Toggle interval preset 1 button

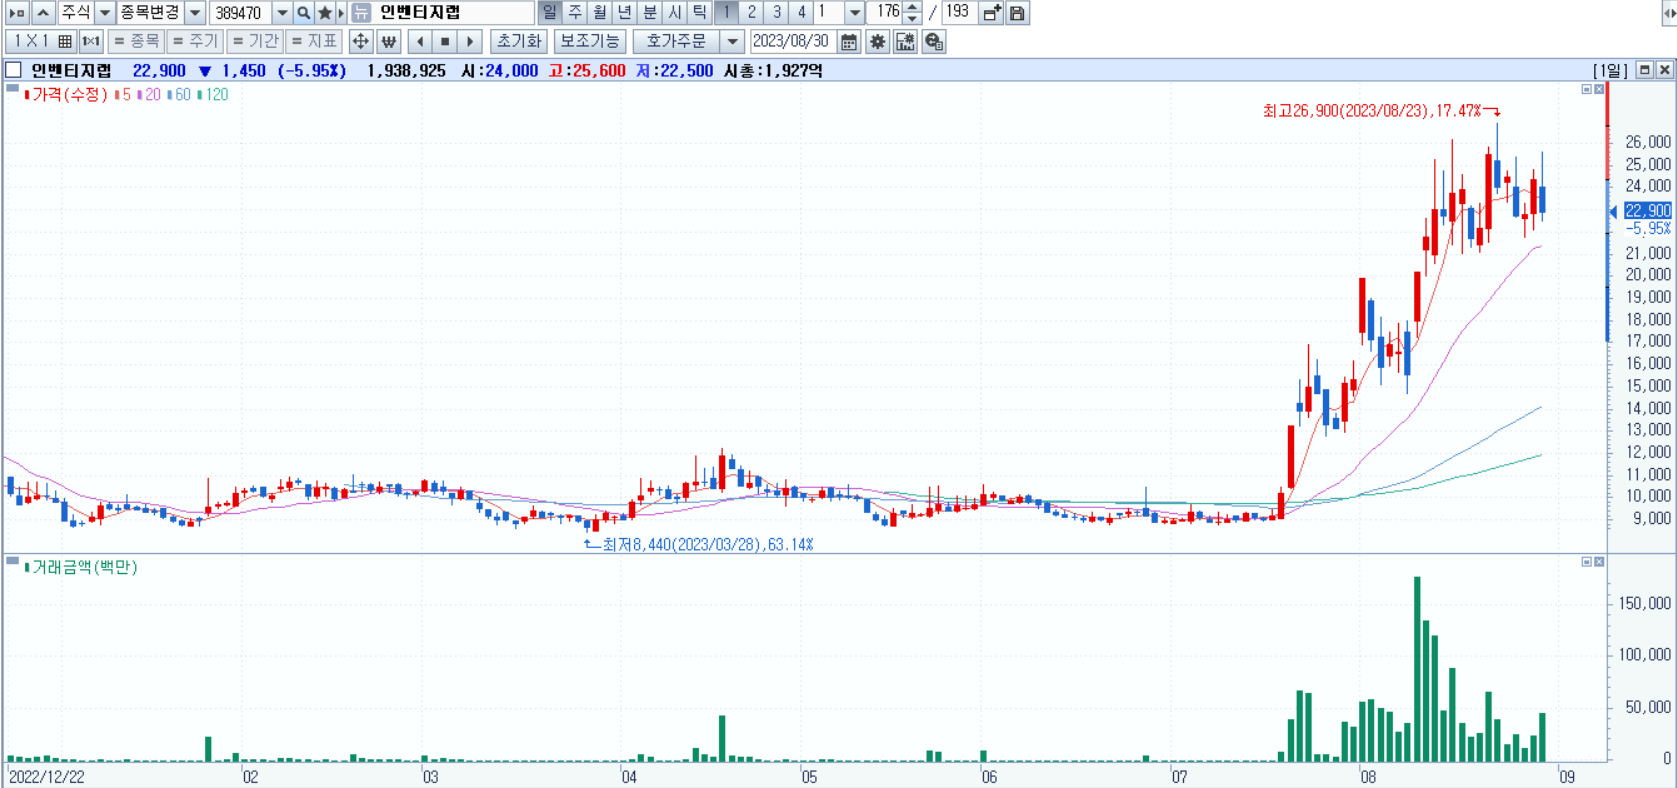(x=727, y=13)
